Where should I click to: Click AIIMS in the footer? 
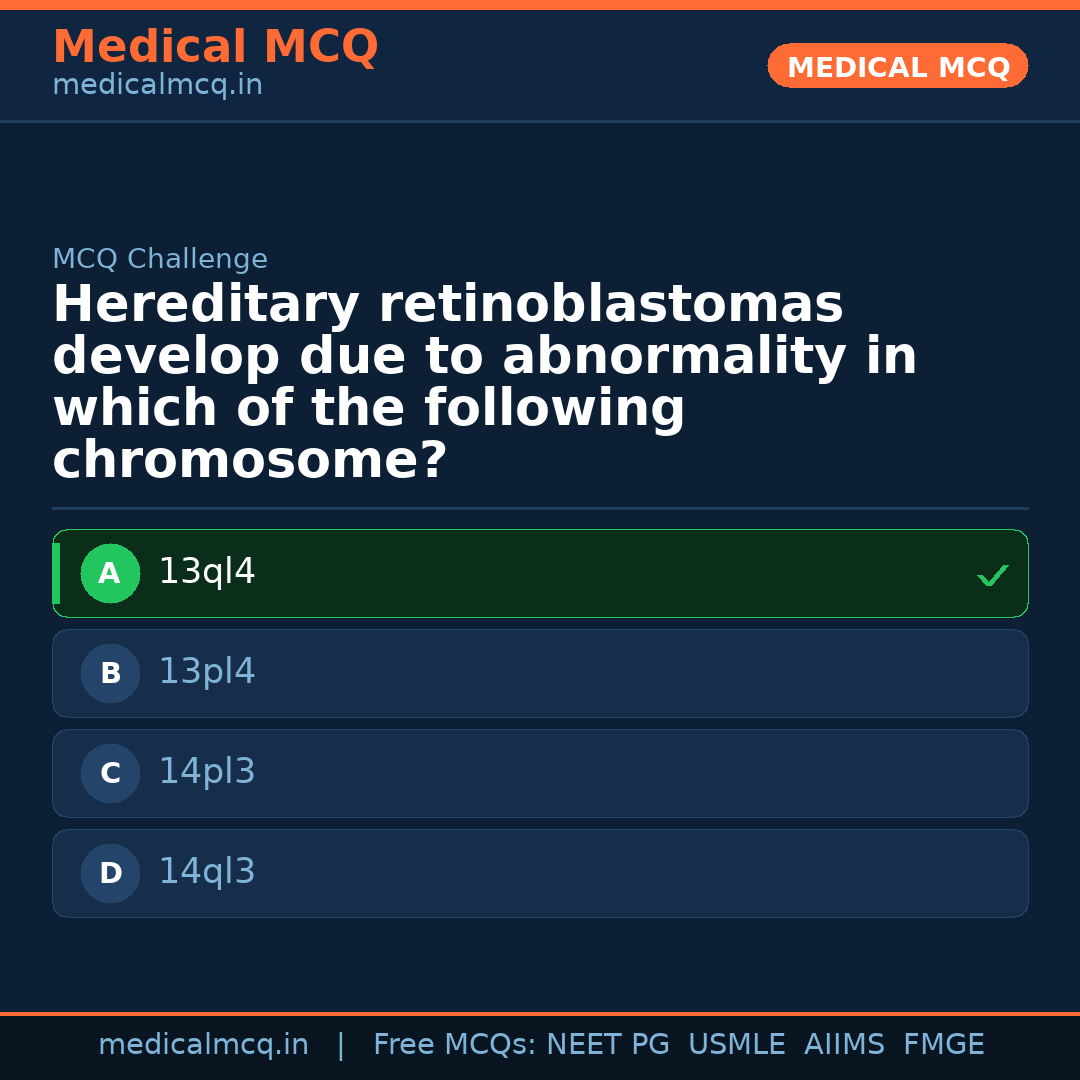point(844,1045)
